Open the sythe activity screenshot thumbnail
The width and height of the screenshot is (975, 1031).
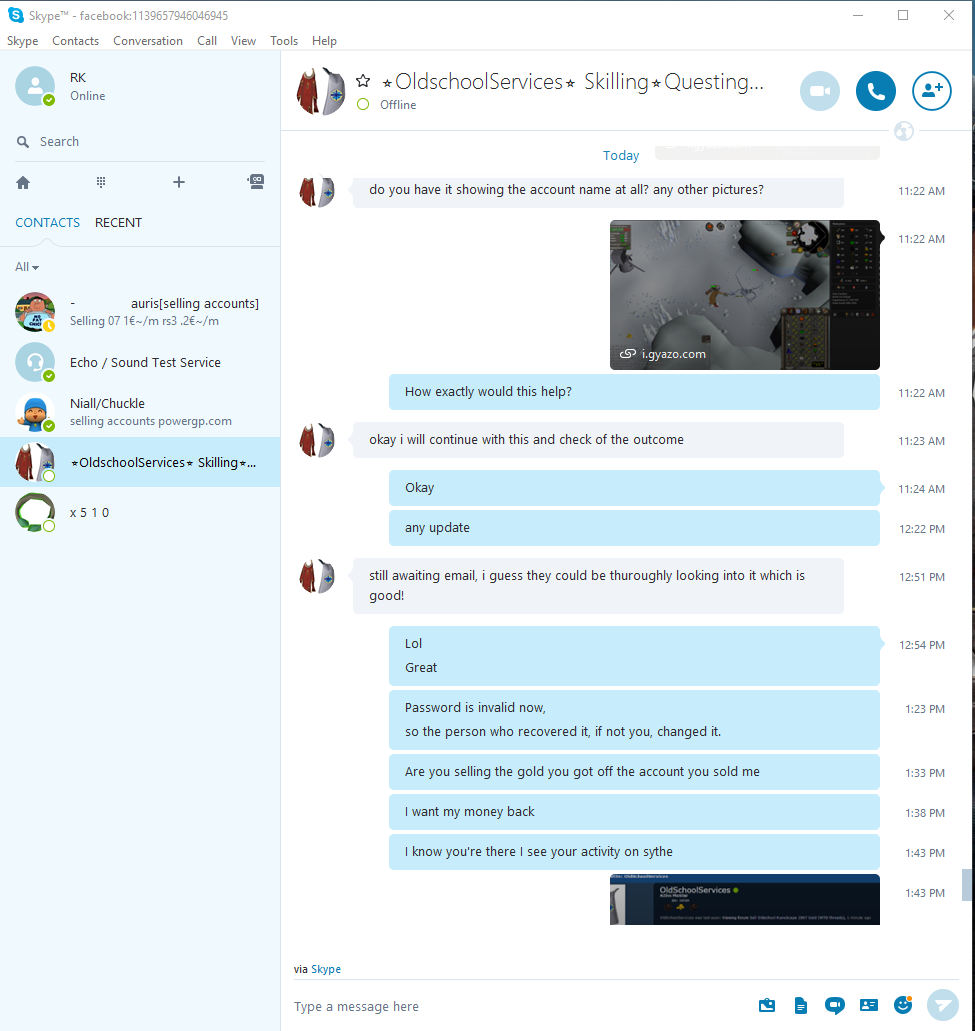pyautogui.click(x=744, y=899)
